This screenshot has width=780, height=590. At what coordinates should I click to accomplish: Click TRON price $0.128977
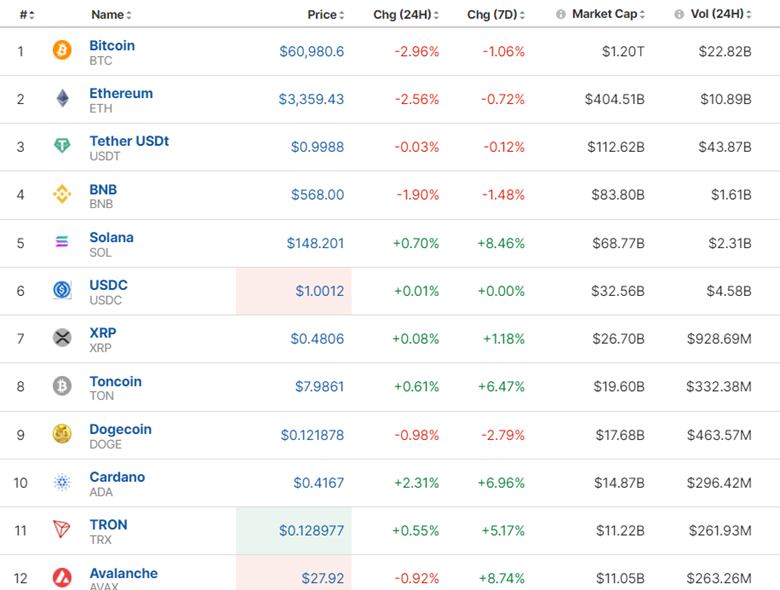click(311, 531)
